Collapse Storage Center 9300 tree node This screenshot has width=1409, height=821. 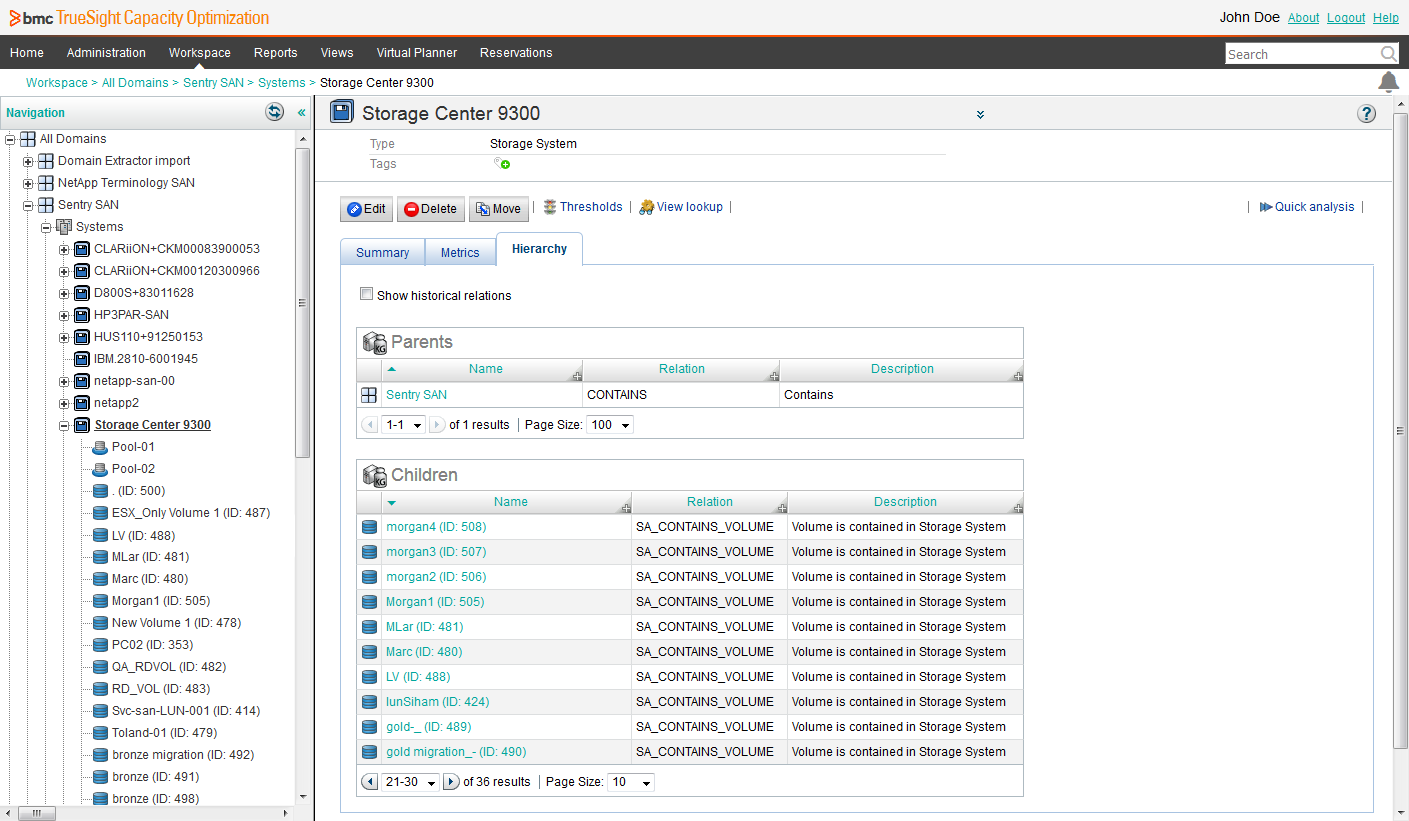64,425
